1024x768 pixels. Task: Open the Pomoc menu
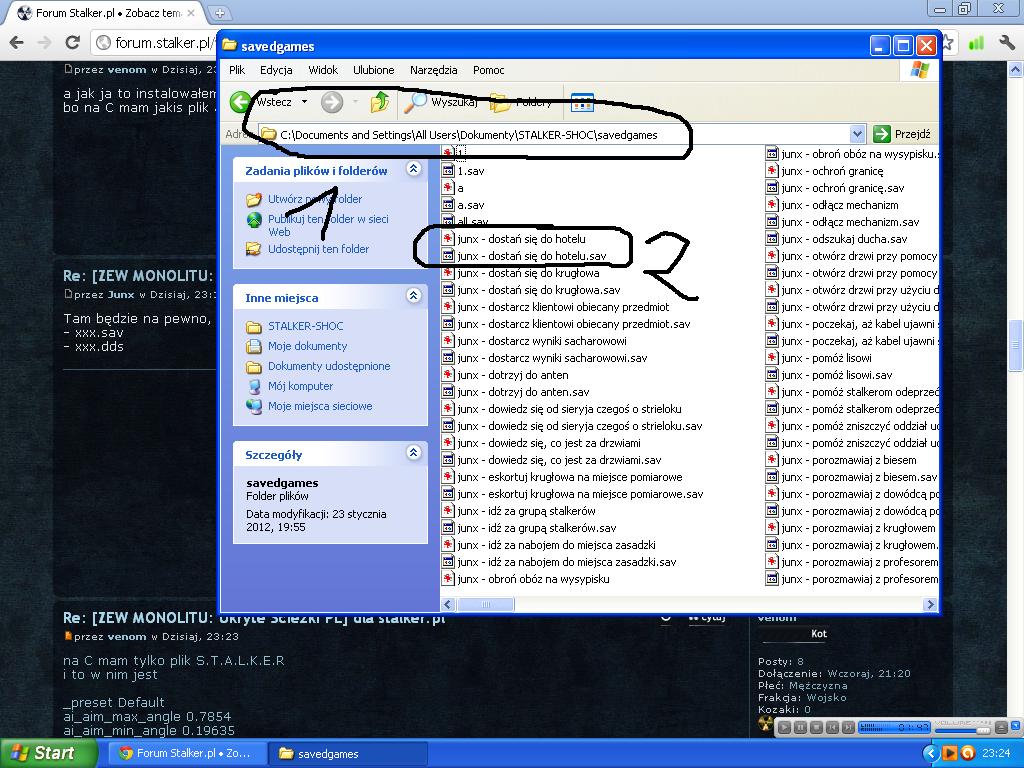click(x=488, y=70)
